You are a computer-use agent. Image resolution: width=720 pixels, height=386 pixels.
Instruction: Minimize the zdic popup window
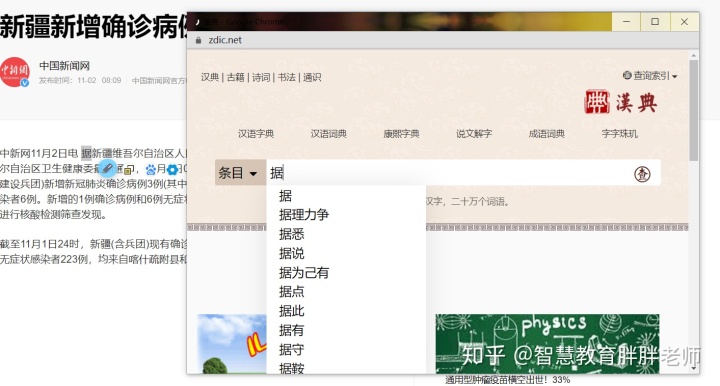[626, 22]
